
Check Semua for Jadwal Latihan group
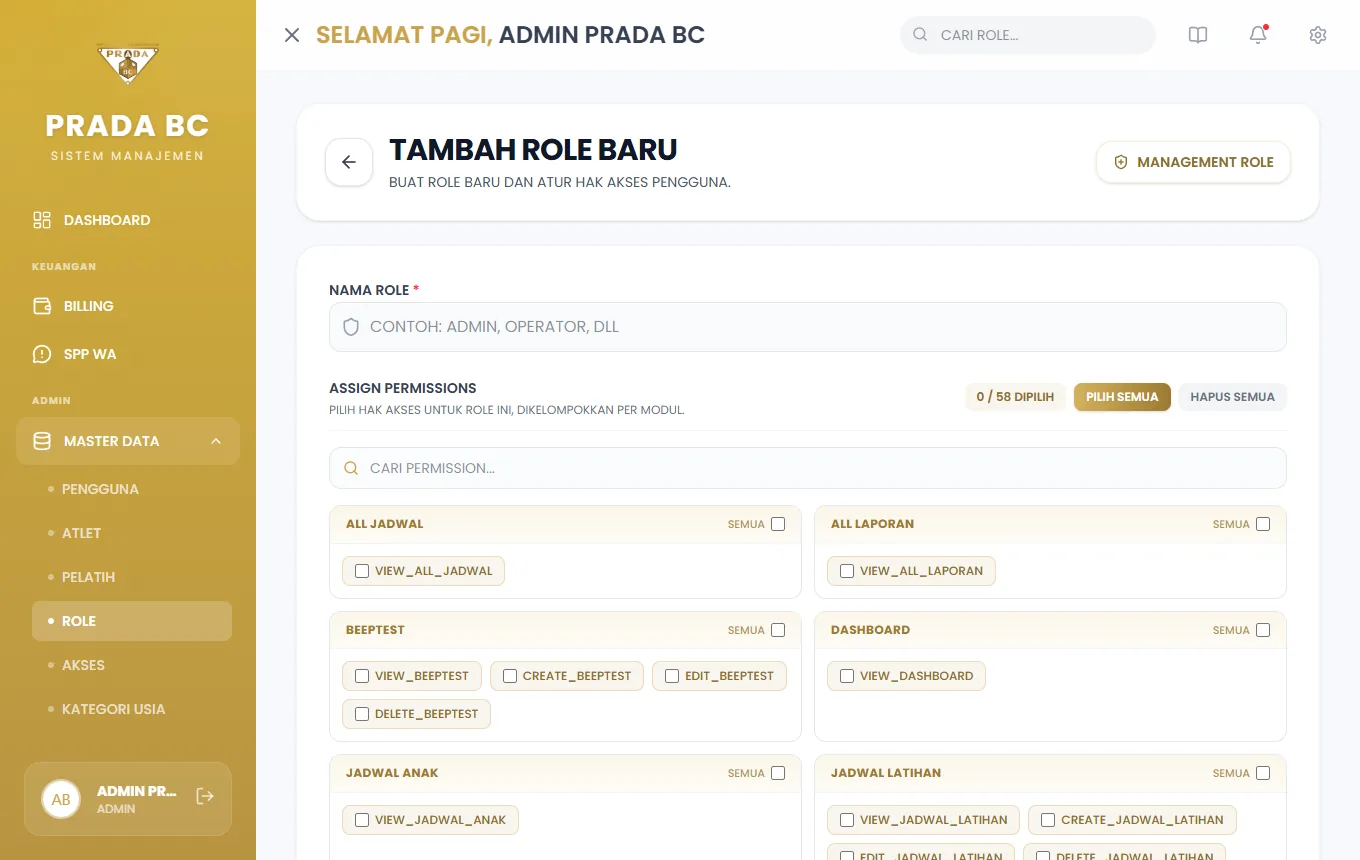(x=1263, y=773)
